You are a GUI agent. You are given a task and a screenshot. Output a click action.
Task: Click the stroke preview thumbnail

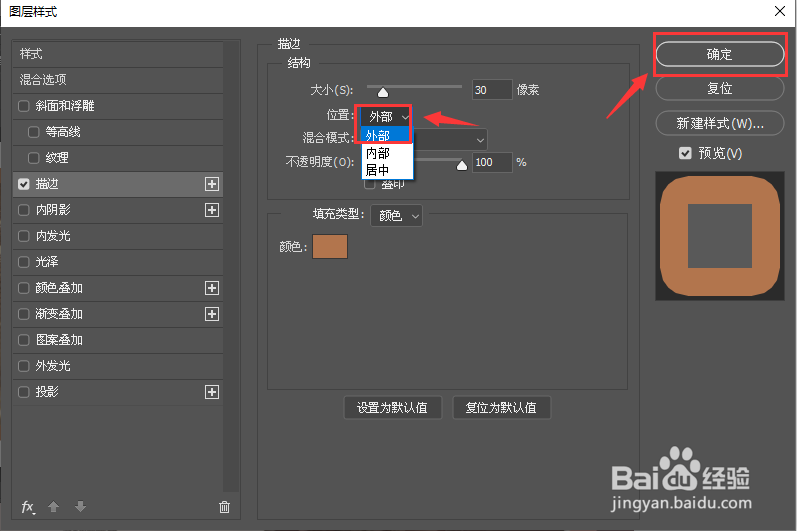coord(720,236)
